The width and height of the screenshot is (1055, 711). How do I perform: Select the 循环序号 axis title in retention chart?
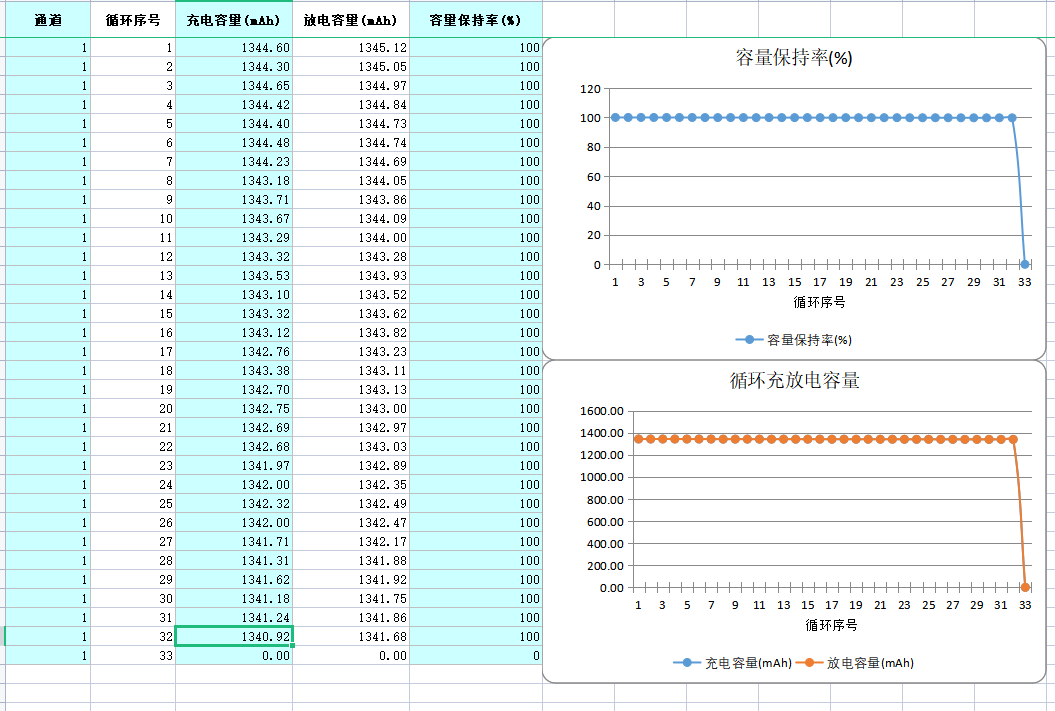(819, 302)
